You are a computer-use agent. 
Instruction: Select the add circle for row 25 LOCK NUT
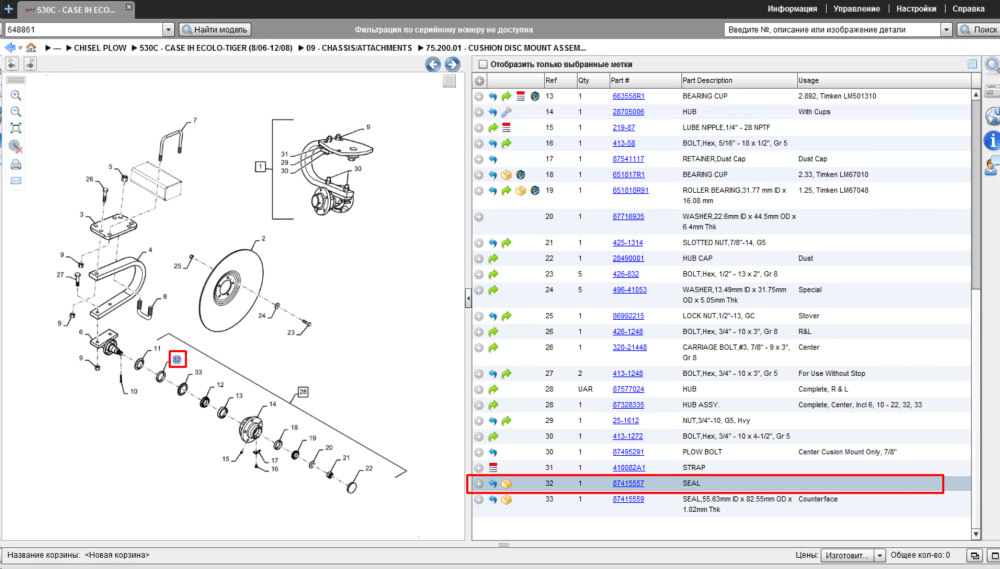479,316
